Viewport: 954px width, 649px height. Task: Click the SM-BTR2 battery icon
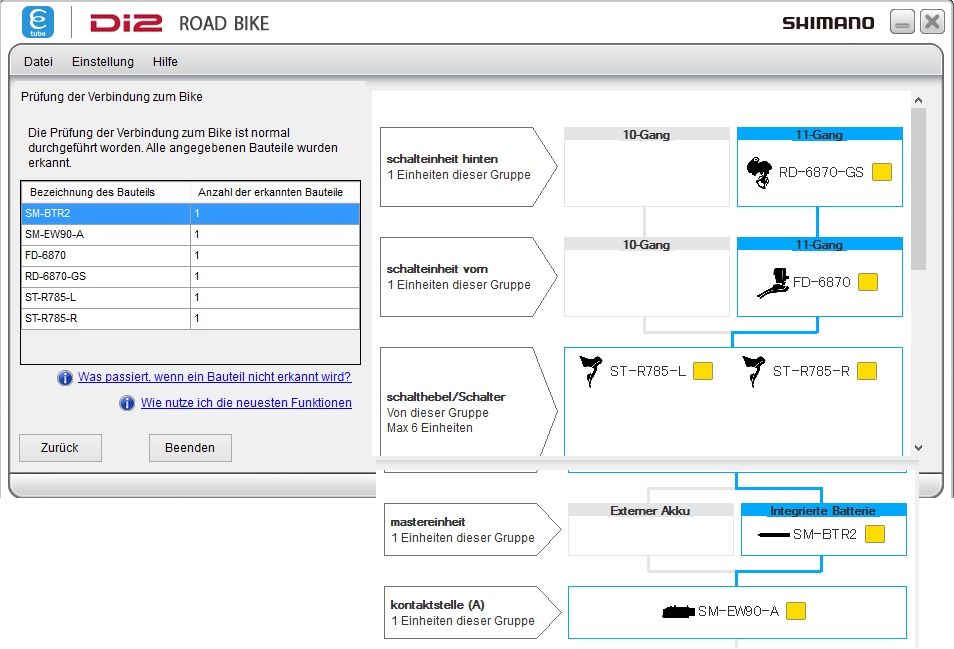[773, 535]
